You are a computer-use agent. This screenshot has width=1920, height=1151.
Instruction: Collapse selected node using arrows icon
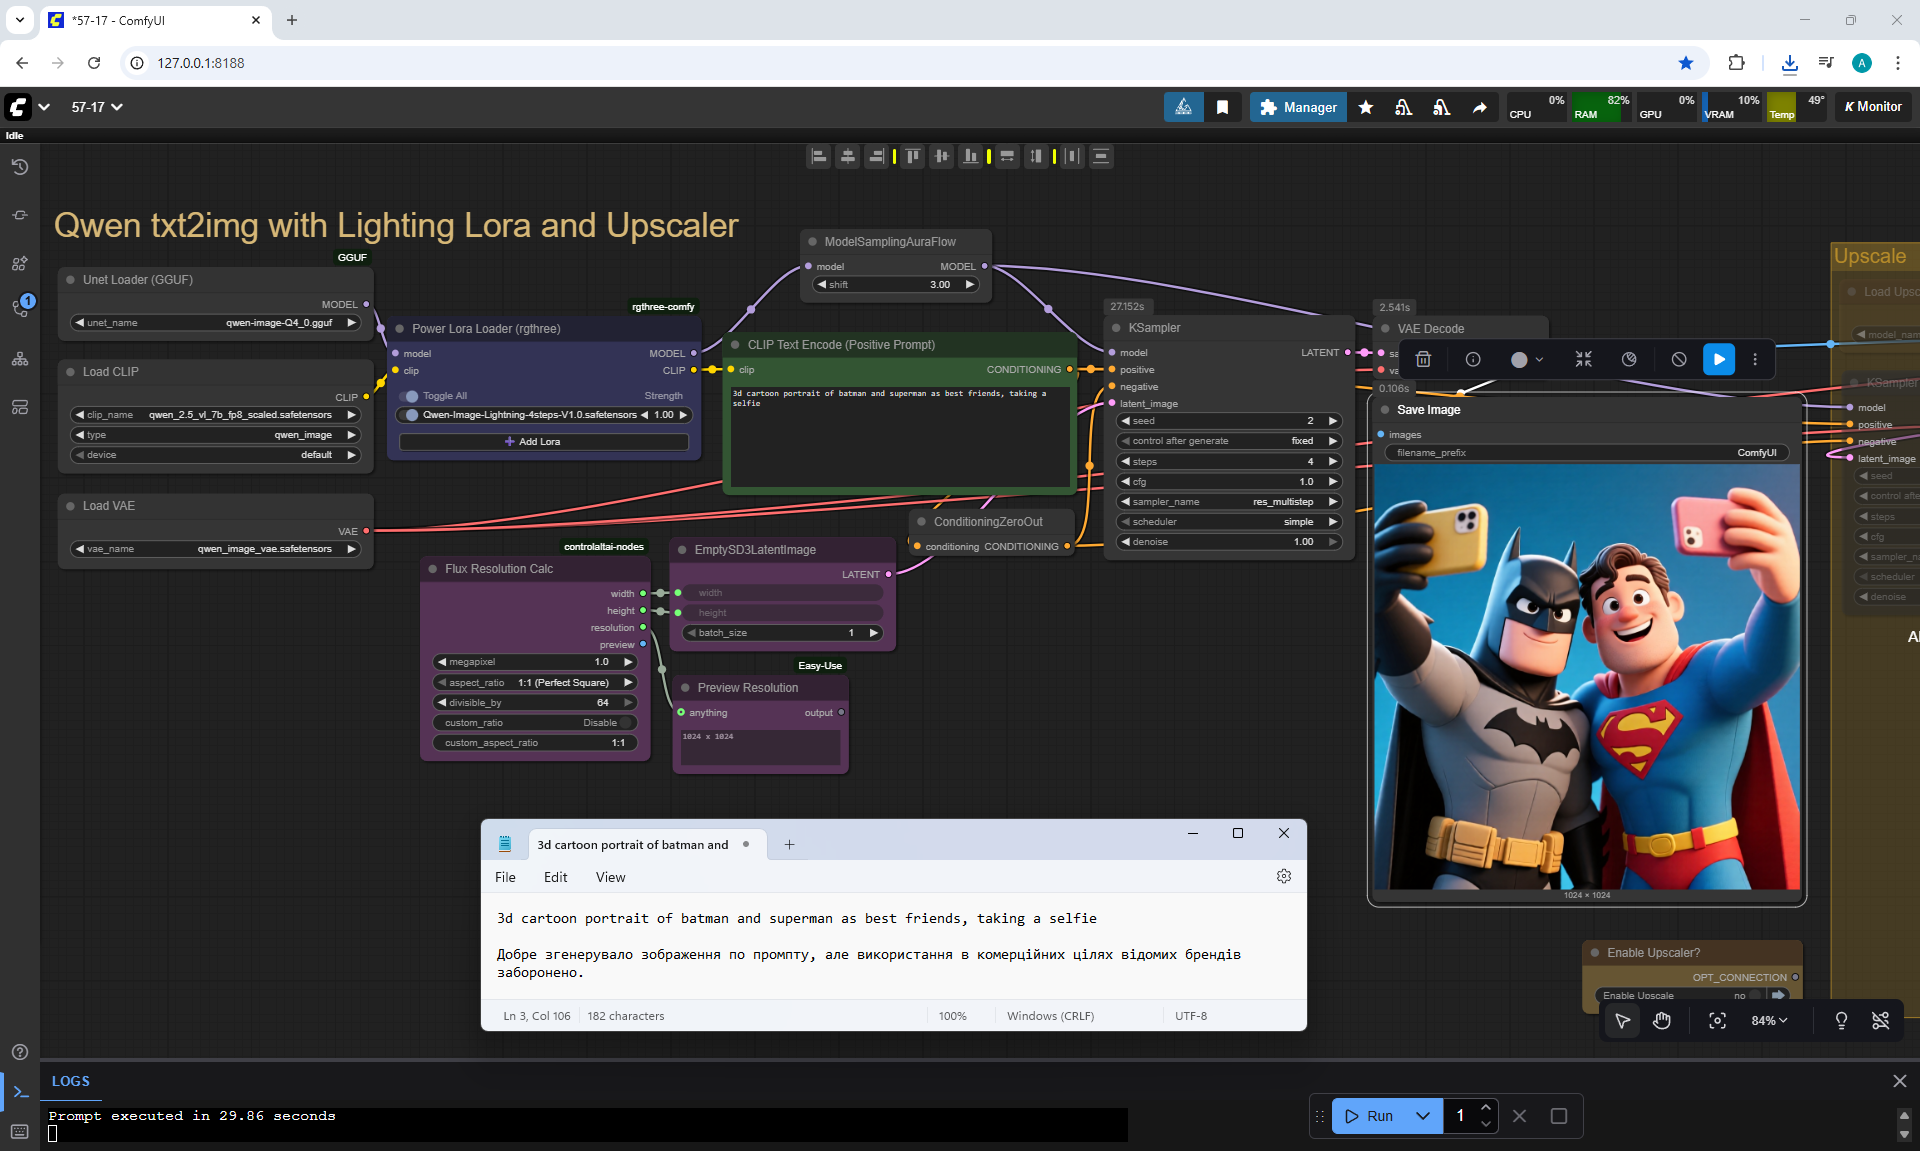coord(1583,359)
